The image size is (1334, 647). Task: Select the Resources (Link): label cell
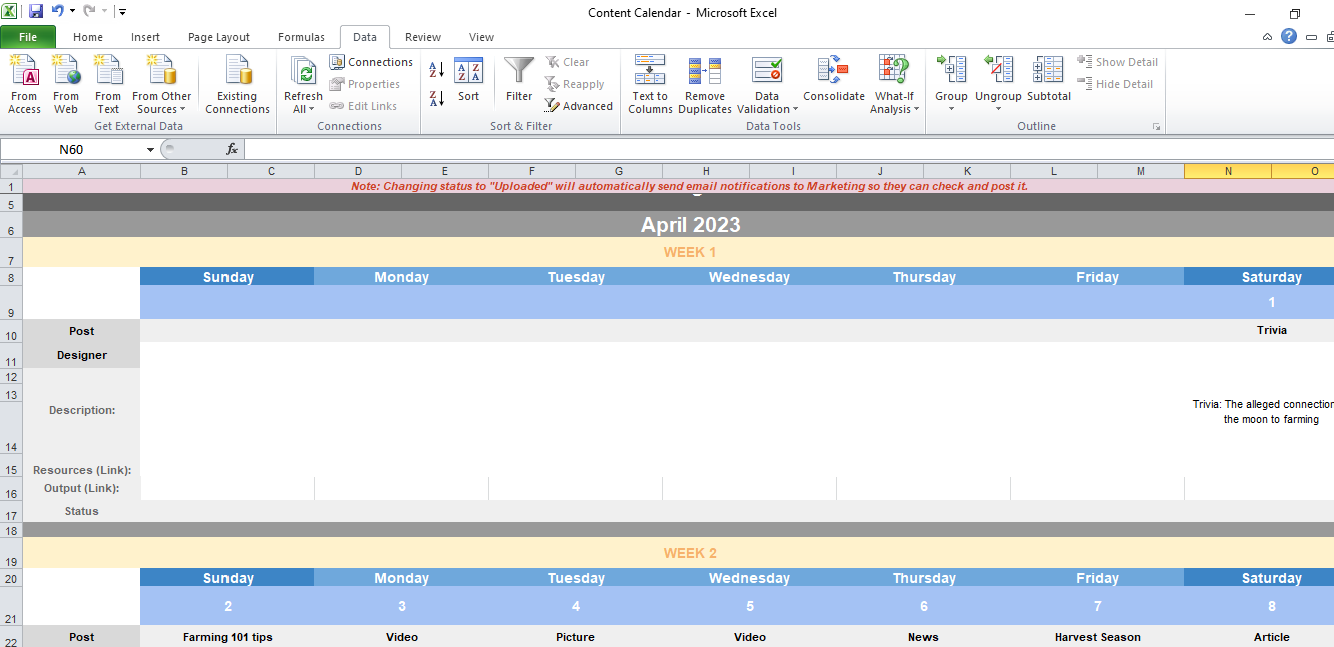click(81, 470)
